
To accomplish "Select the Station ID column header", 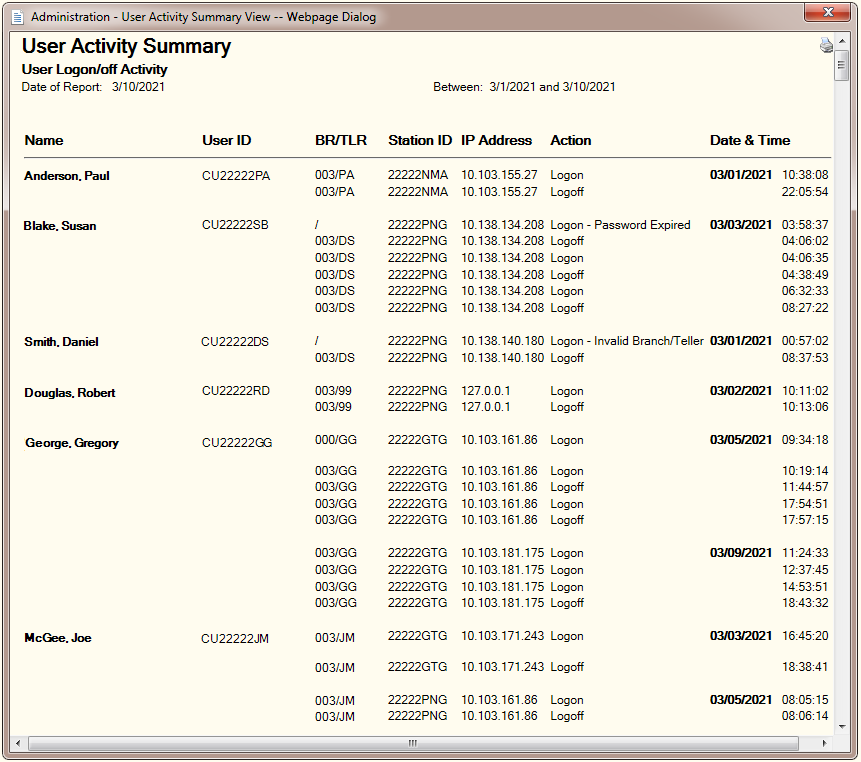I will pyautogui.click(x=420, y=141).
